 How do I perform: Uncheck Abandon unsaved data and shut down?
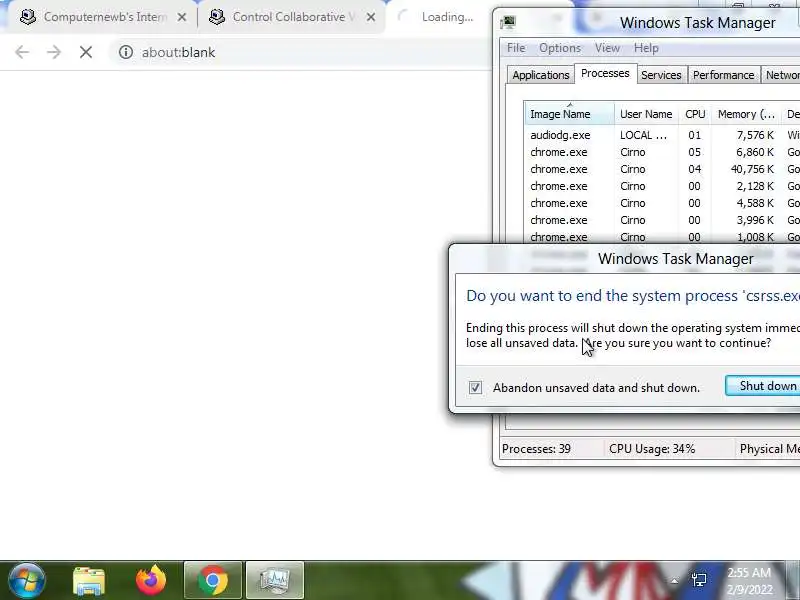(475, 388)
